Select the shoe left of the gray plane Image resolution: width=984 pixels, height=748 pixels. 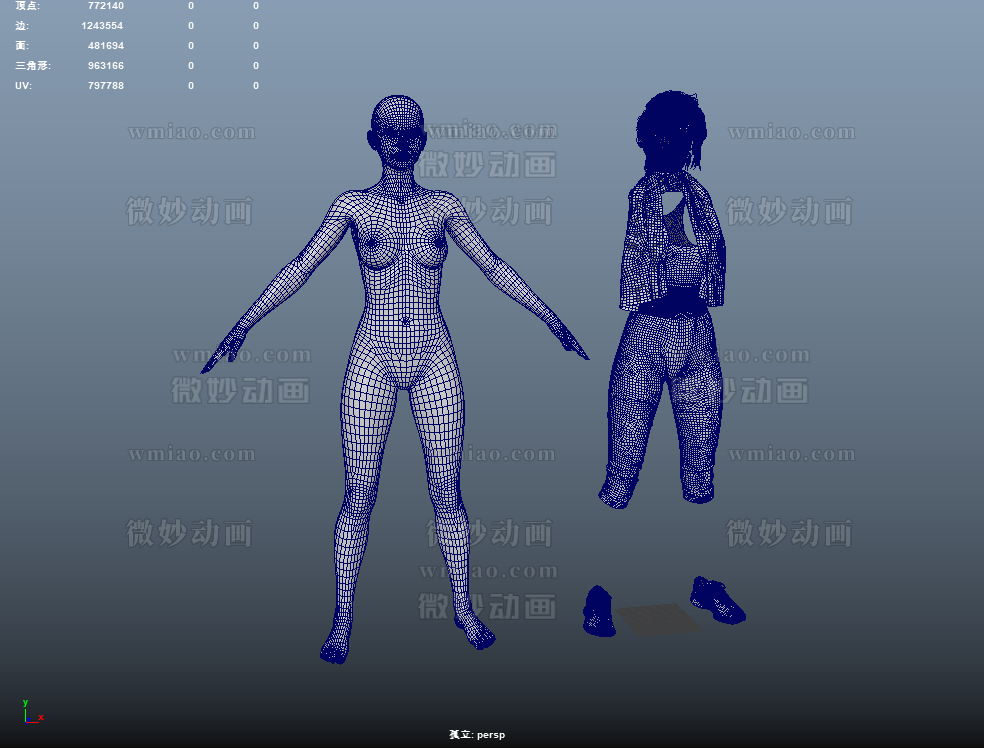coord(598,612)
